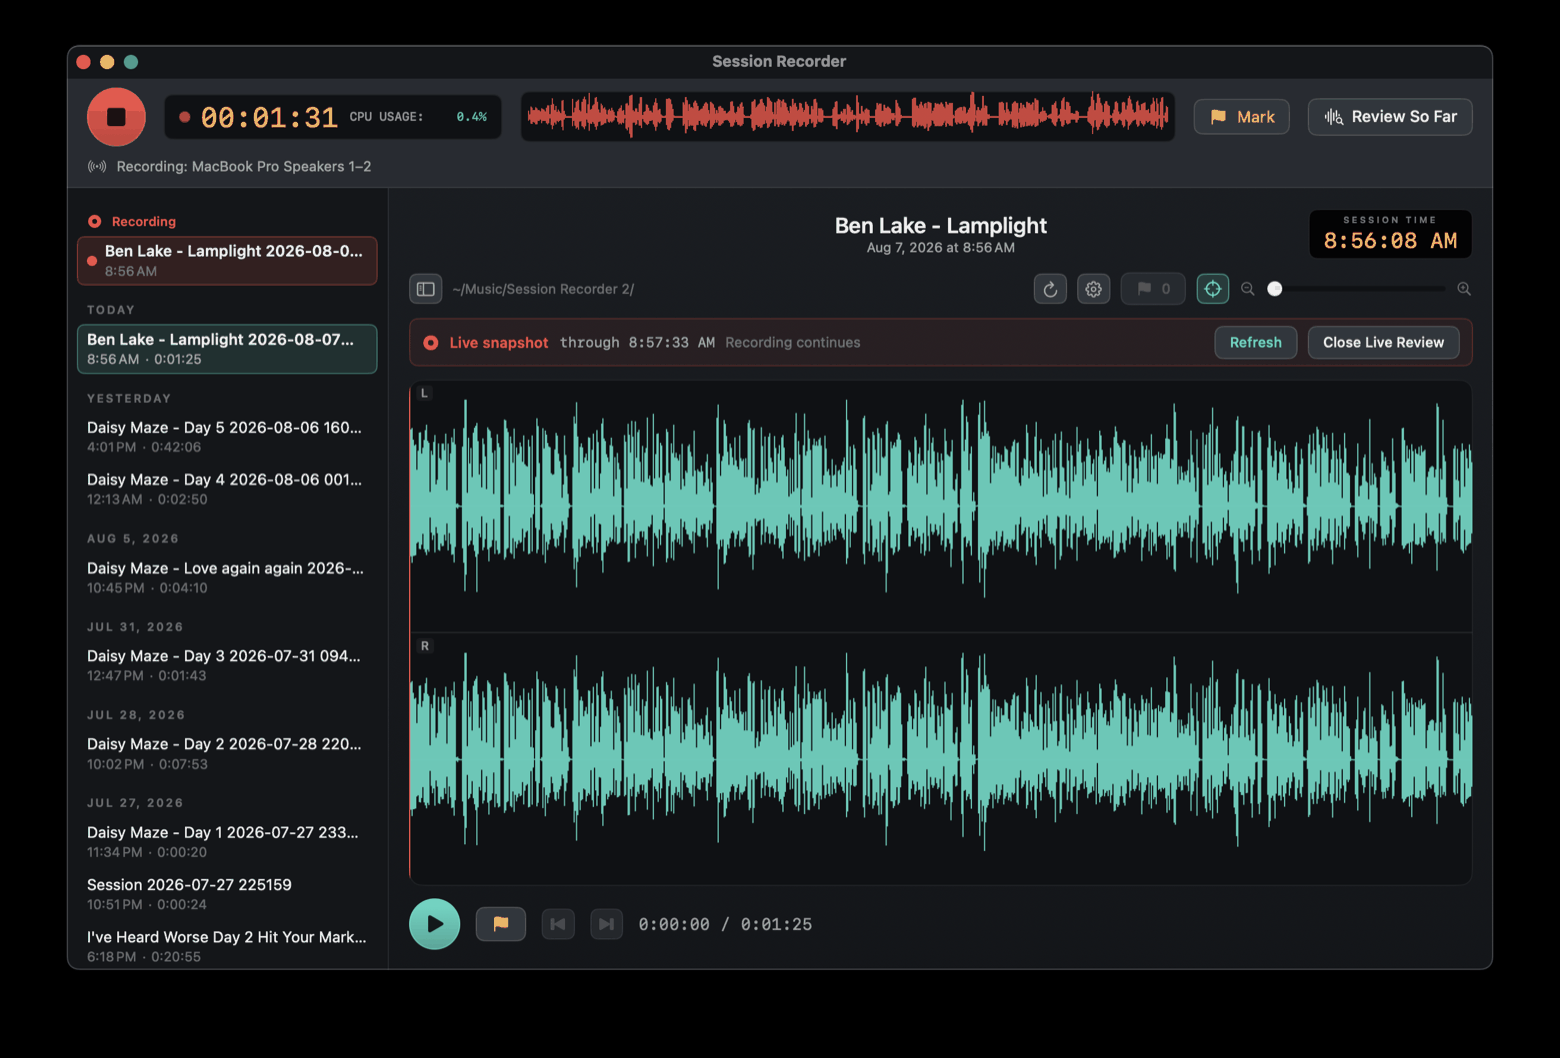The width and height of the screenshot is (1560, 1058).
Task: Click the zoom in magnifier icon
Action: coord(1464,289)
